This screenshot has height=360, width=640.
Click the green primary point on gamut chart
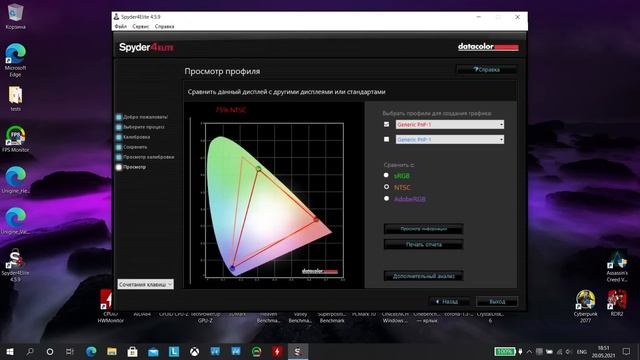click(x=258, y=168)
